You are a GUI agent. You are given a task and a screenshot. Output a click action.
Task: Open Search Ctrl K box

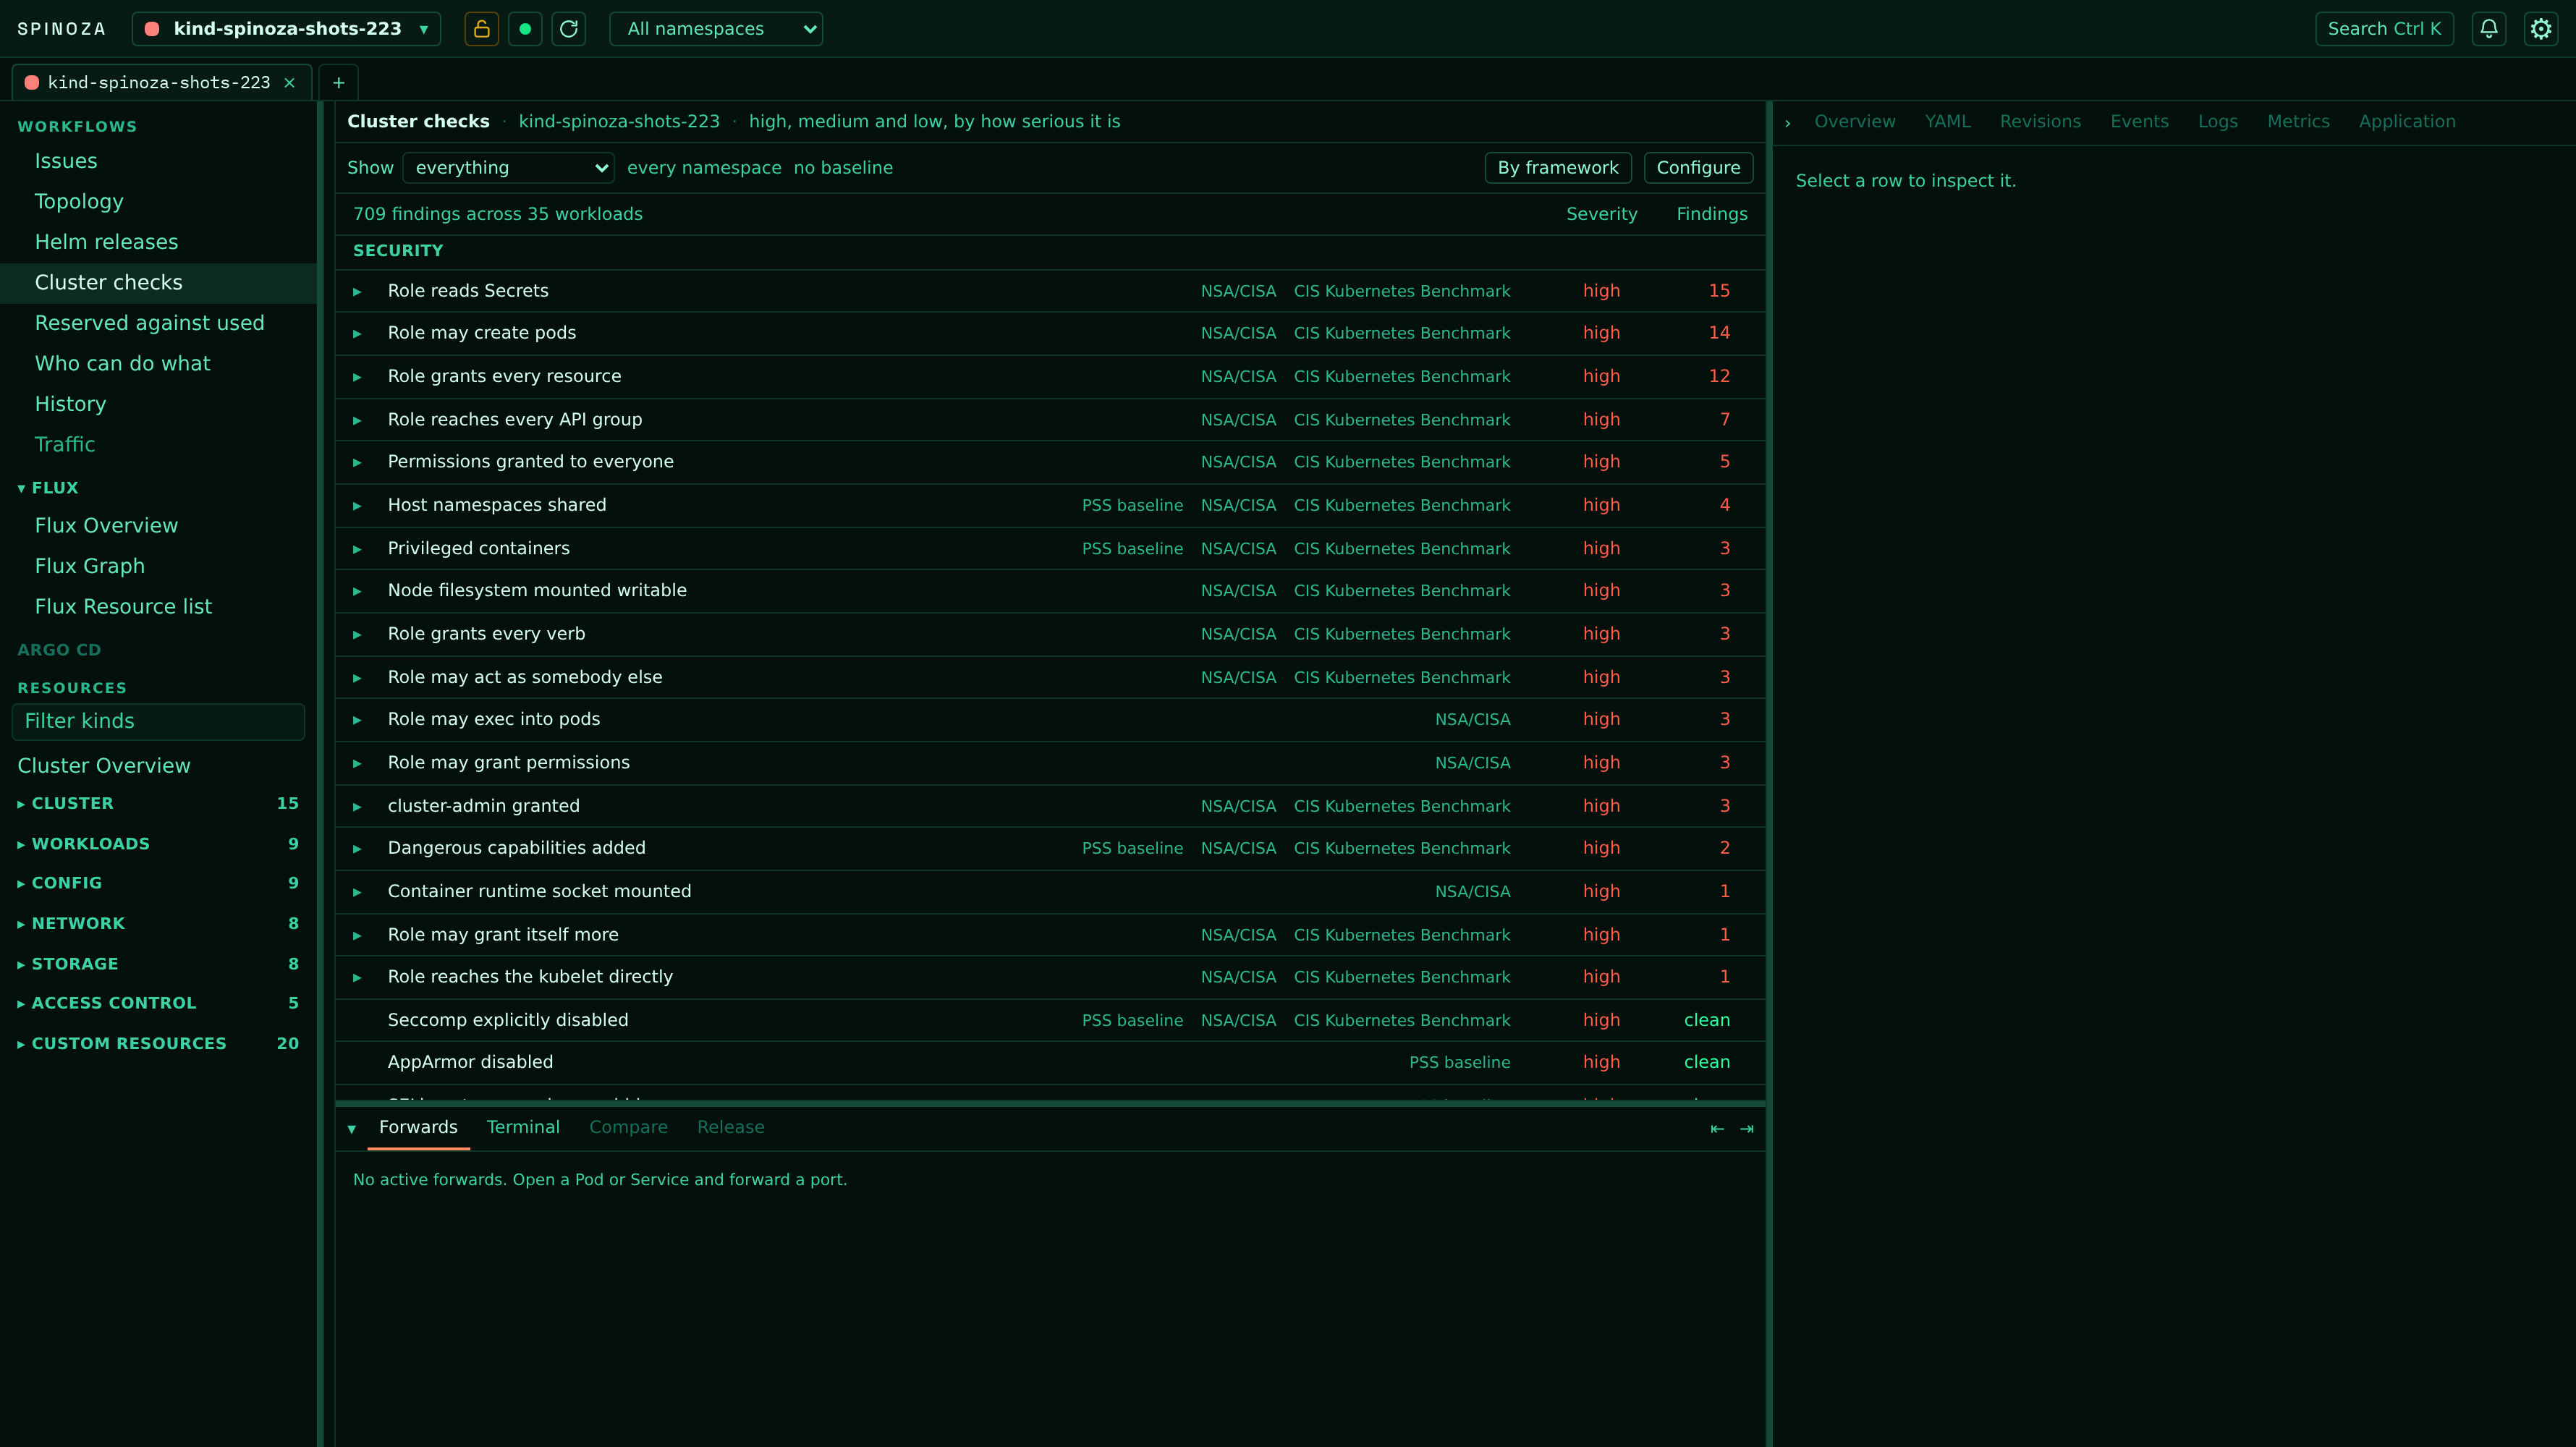2384,29
